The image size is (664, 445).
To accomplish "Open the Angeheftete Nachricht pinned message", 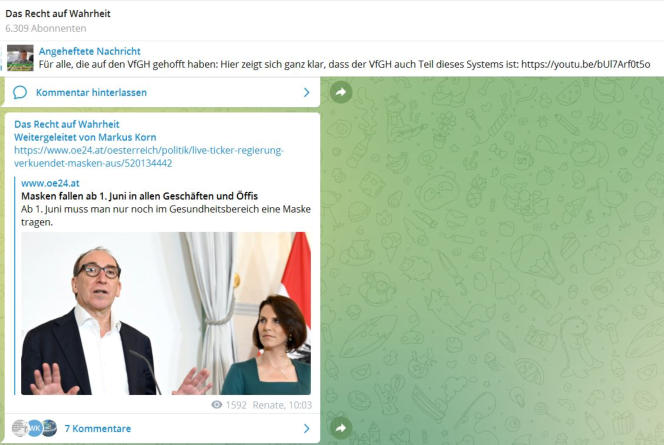I will 90,51.
